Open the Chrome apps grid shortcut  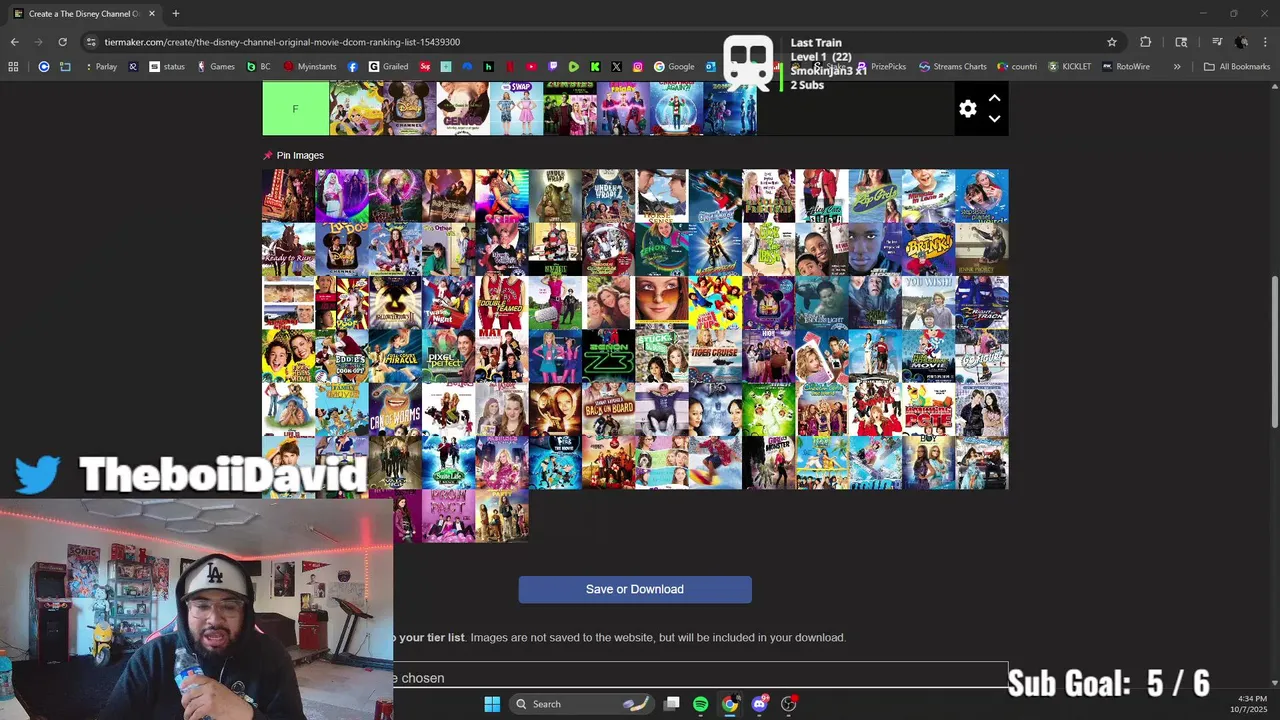13,67
